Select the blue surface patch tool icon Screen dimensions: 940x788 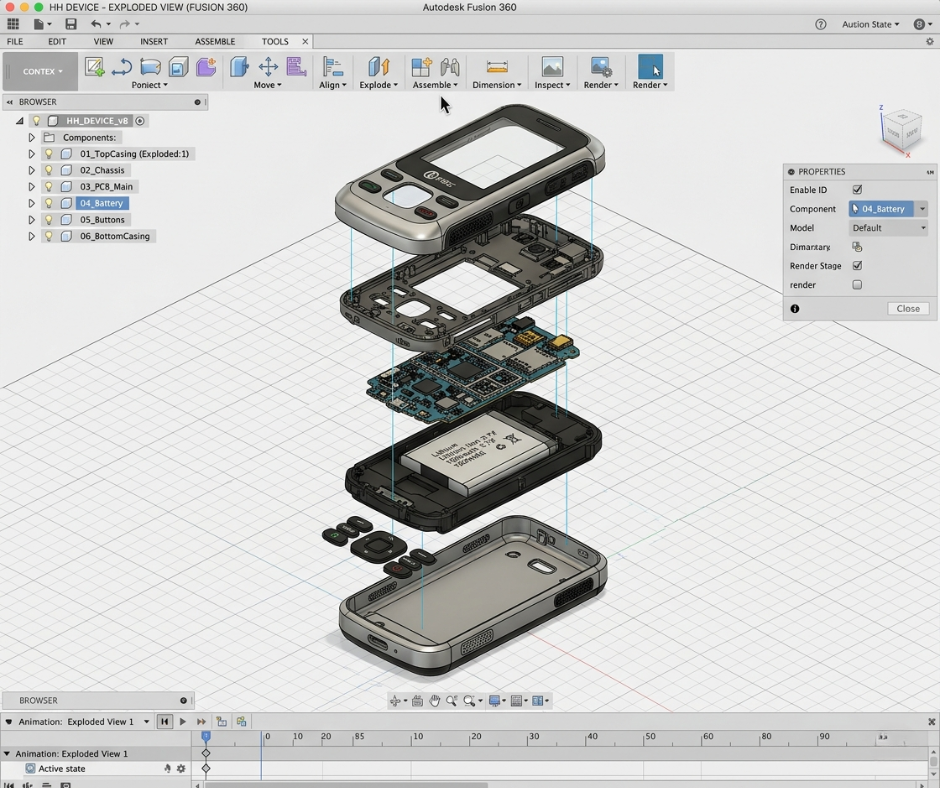150,67
